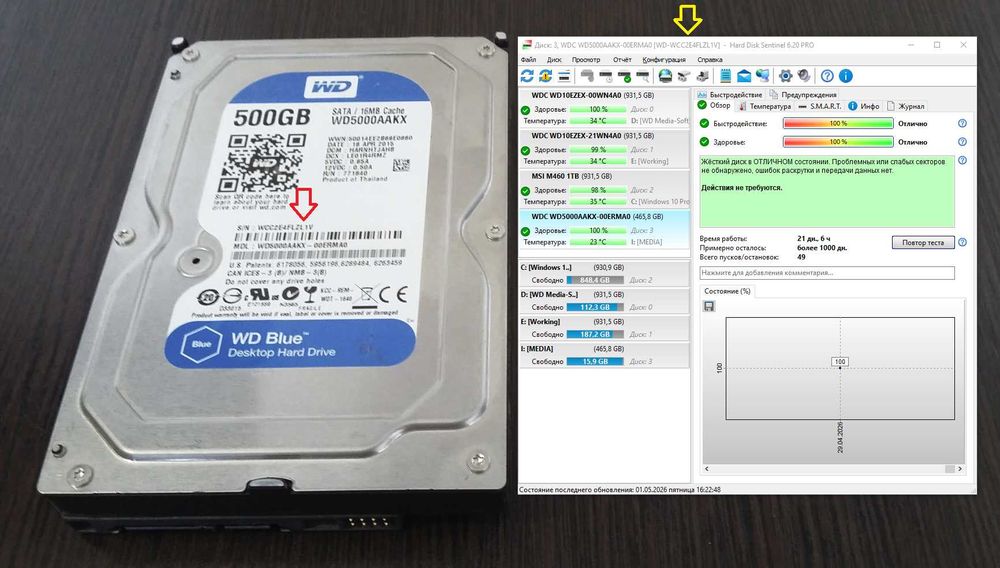Click the grey hard disk toolbar icon

587,76
